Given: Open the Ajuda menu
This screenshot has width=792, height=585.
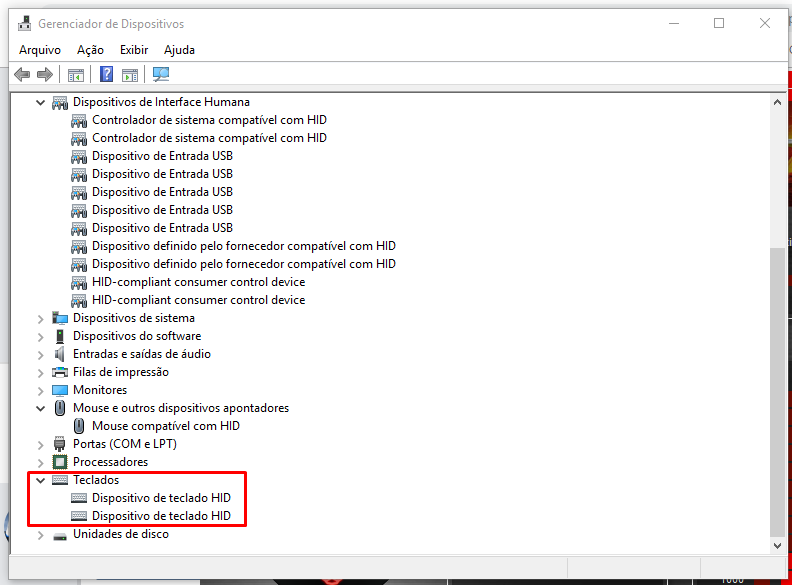Looking at the screenshot, I should coord(179,50).
